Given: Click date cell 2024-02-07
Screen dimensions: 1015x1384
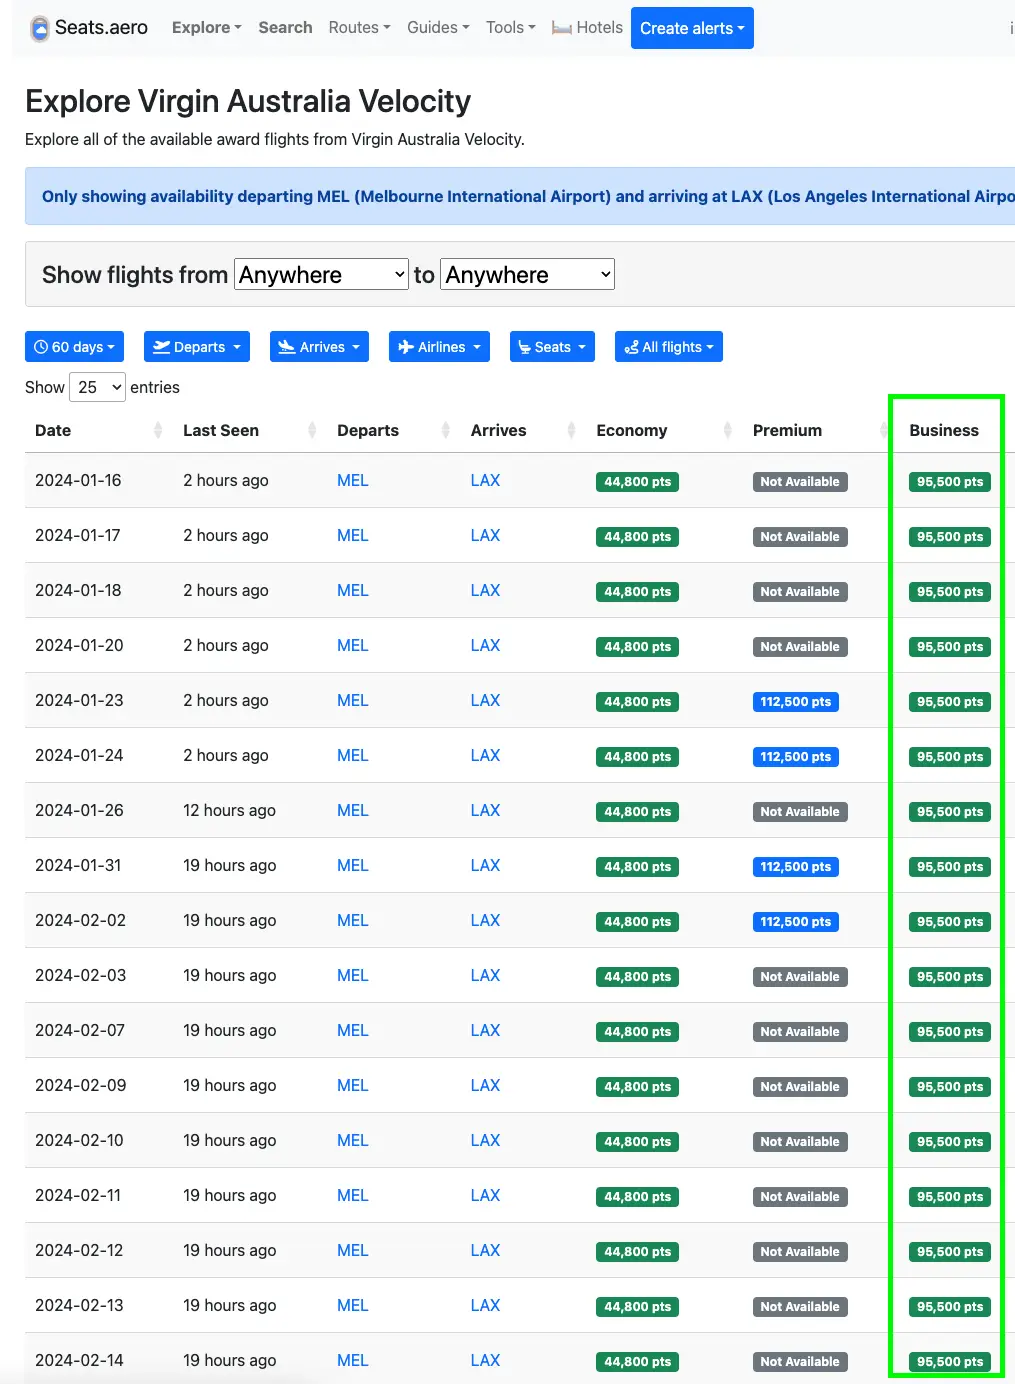Looking at the screenshot, I should 80,1030.
